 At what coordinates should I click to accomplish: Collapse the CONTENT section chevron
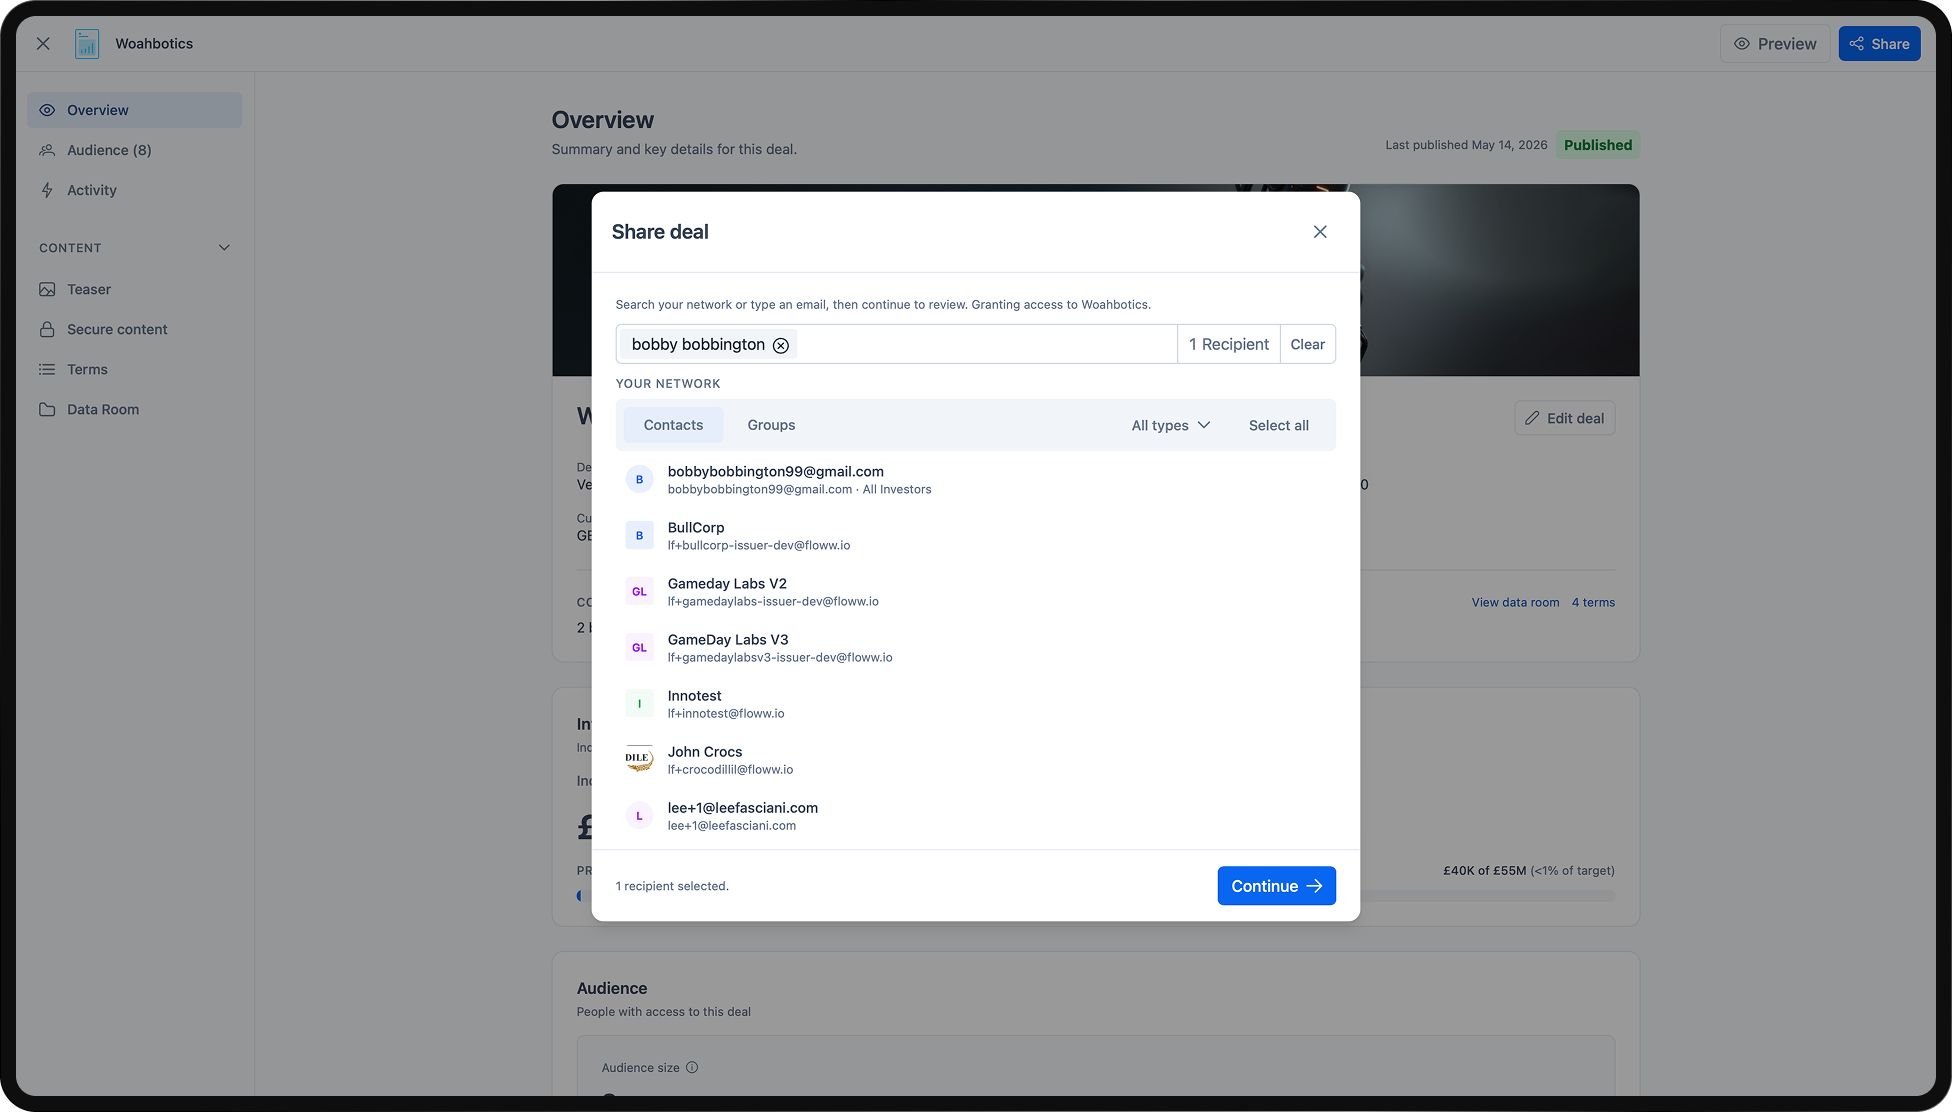[224, 248]
